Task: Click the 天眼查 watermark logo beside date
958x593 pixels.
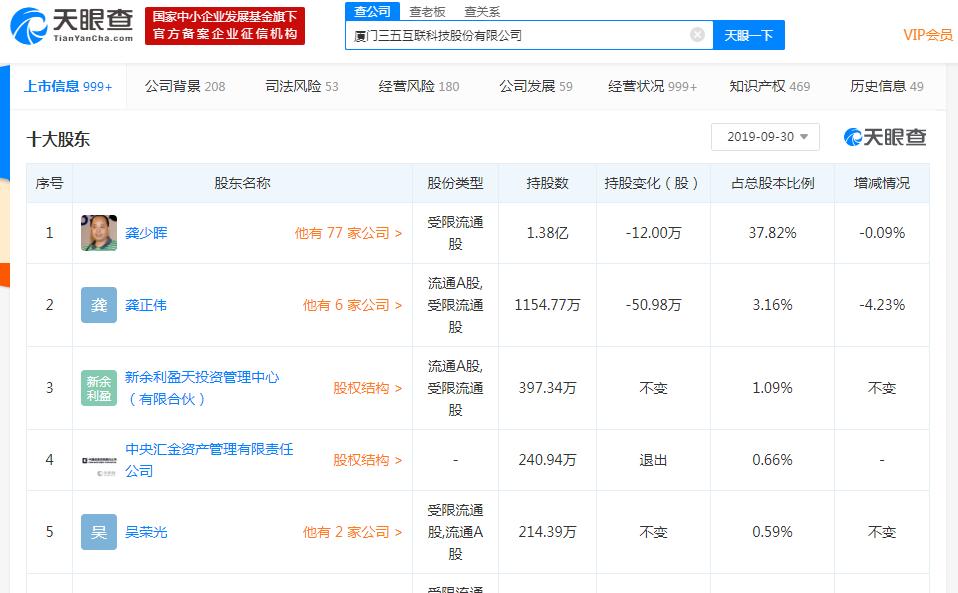Action: 885,137
